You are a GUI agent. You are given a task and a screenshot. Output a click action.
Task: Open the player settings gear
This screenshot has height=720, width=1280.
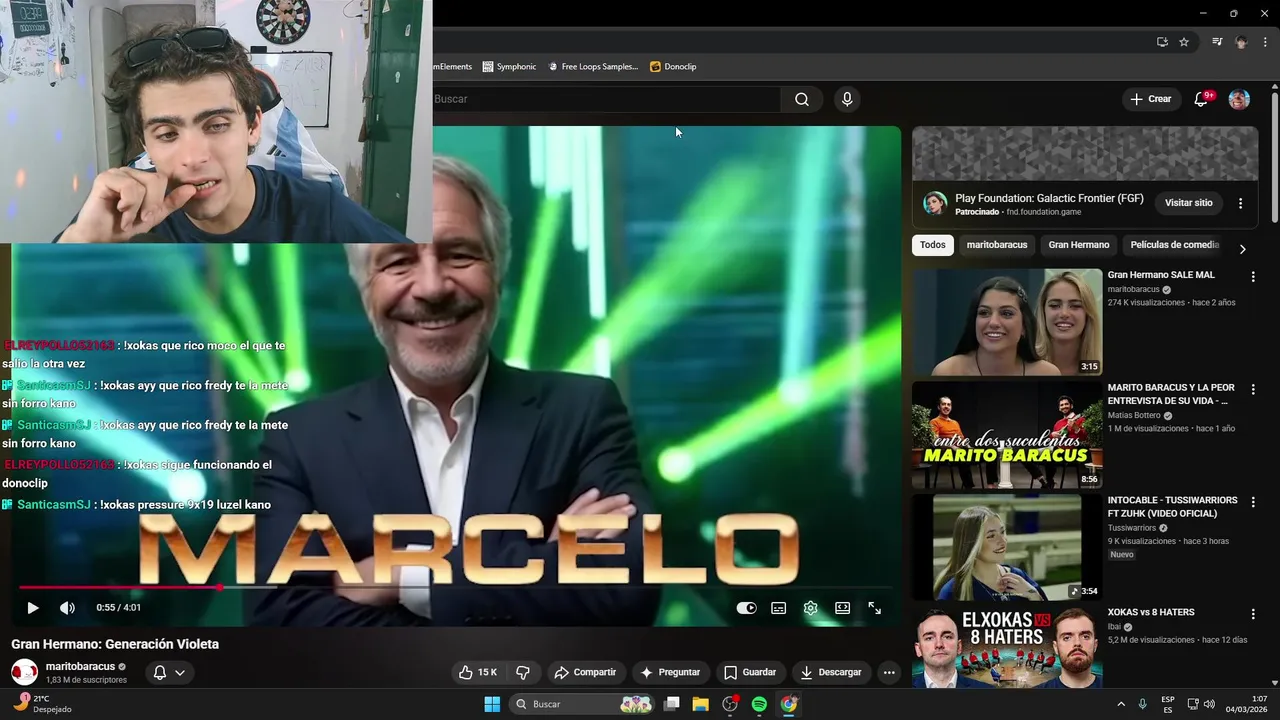[810, 608]
